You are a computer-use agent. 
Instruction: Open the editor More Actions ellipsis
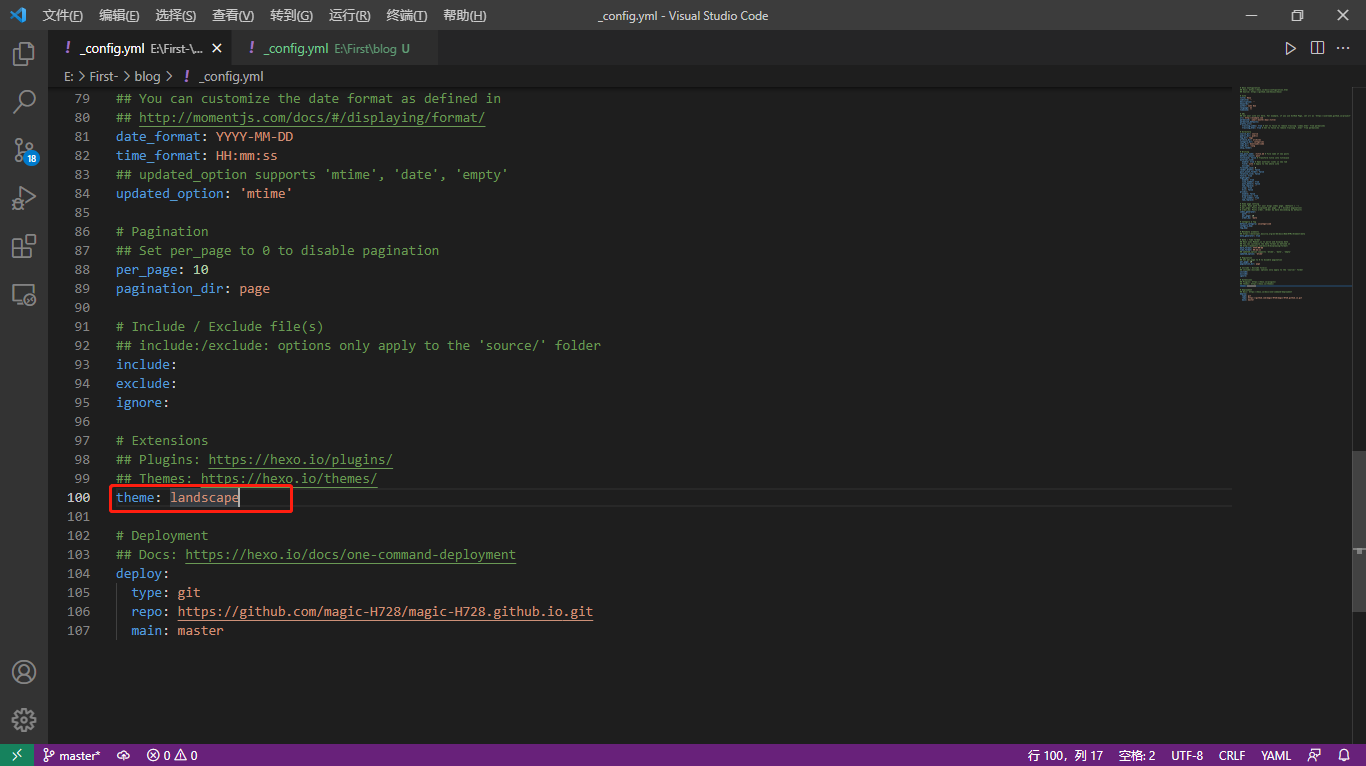(x=1344, y=48)
